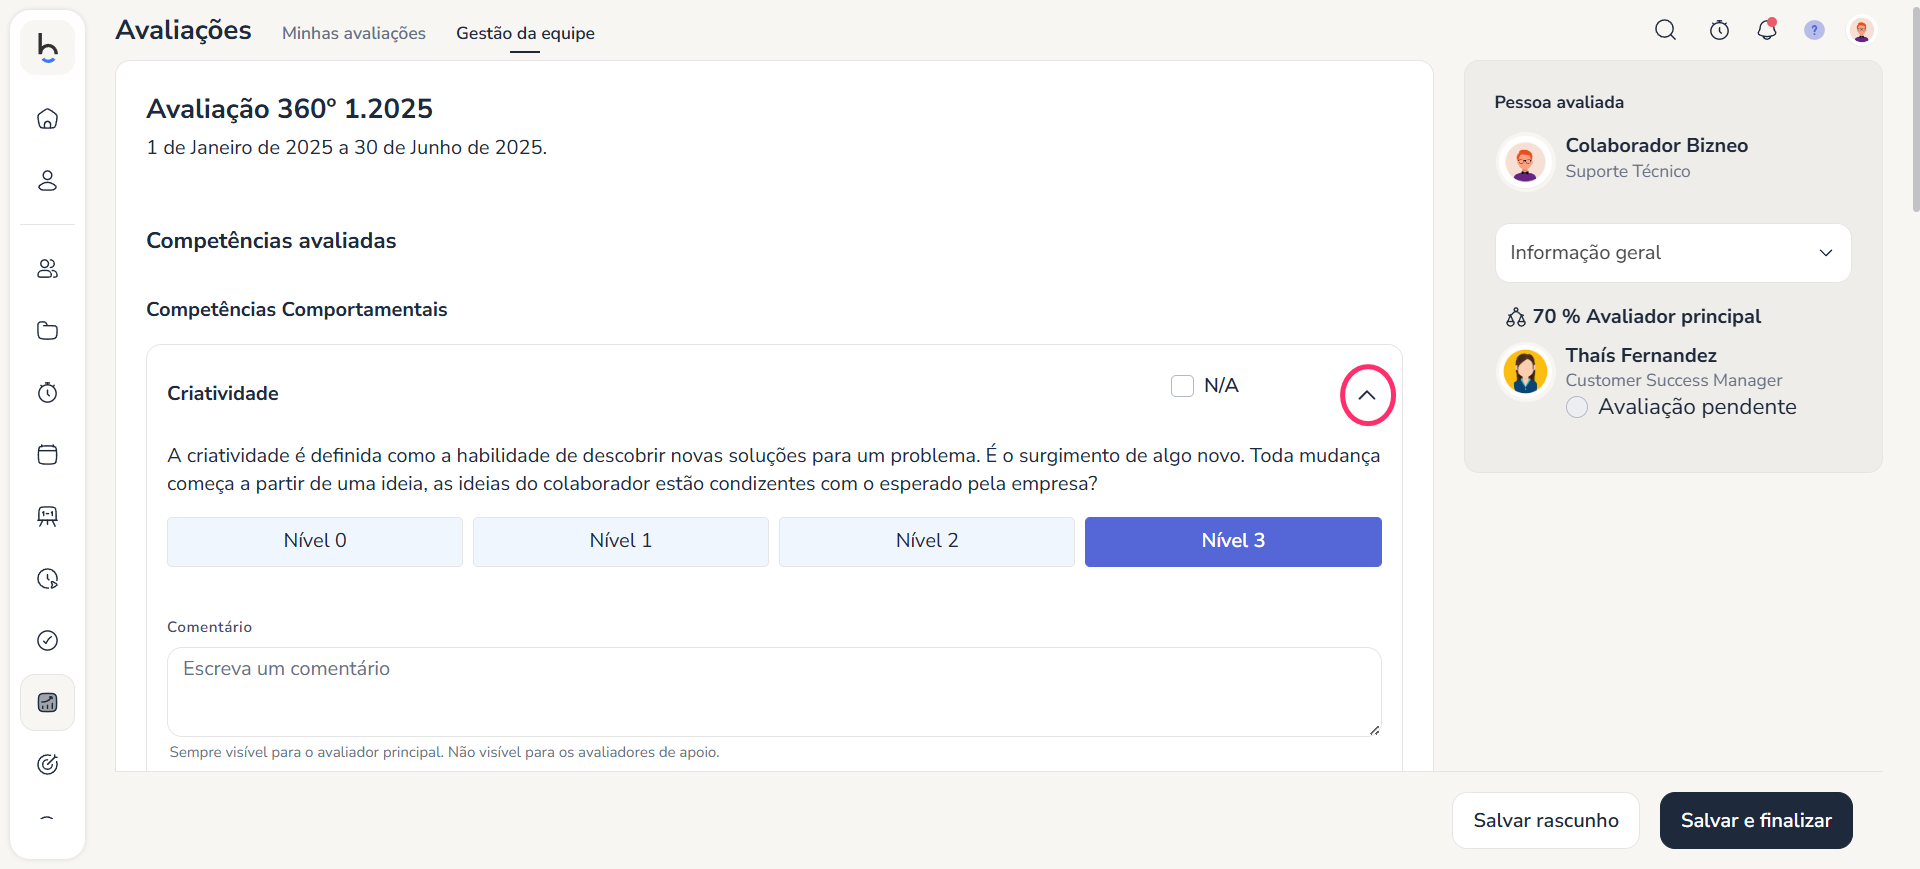The height and width of the screenshot is (869, 1920).
Task: Open the team people icon in sidebar
Action: click(47, 269)
